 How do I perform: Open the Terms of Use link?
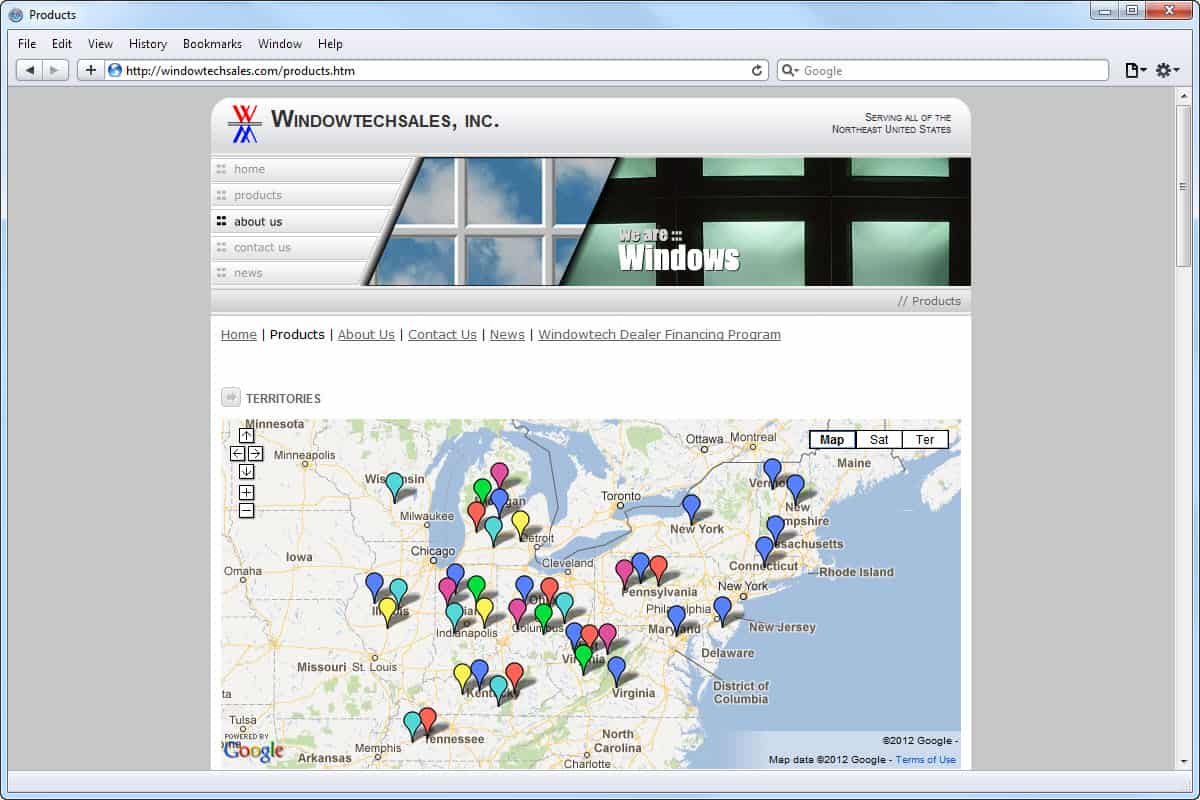(926, 760)
